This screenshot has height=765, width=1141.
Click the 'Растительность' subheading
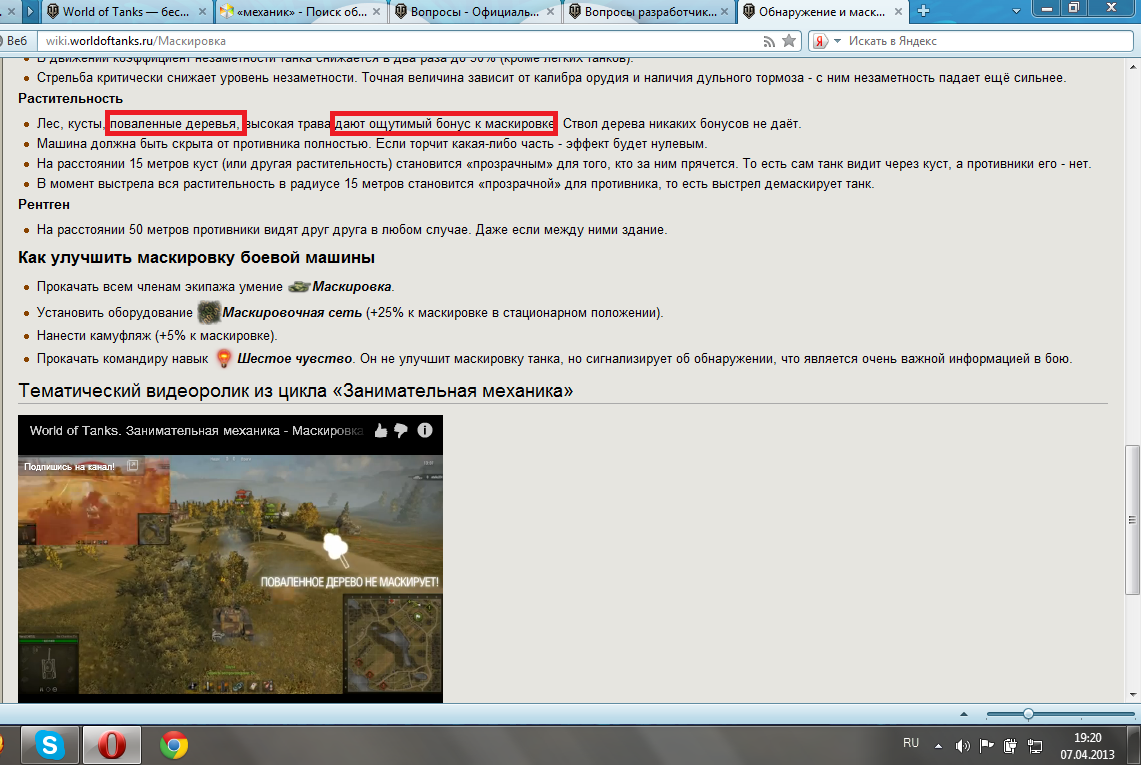[71, 98]
